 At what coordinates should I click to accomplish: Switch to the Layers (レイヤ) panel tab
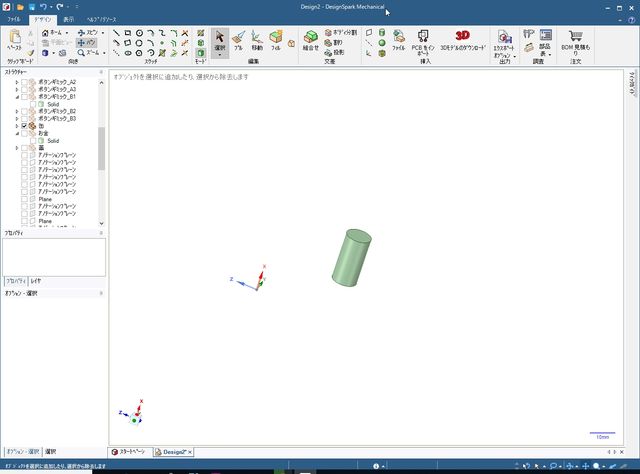[36, 281]
